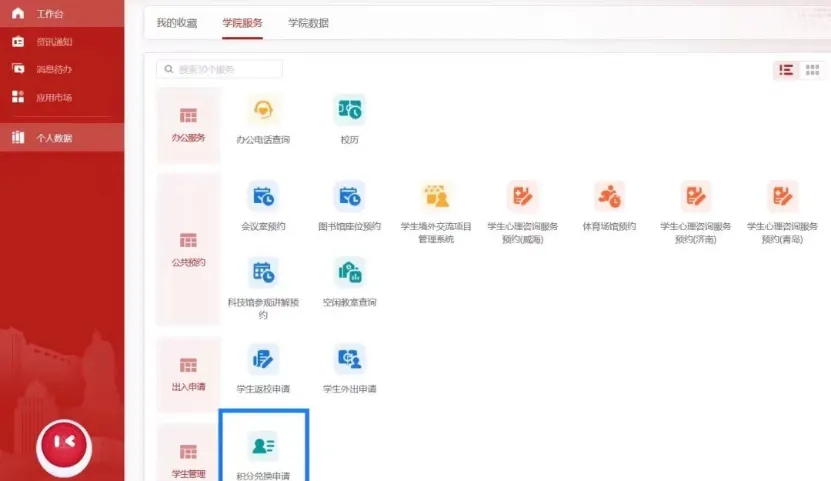Open 体育场馆预约 icon
Screen dimensions: 831x481
pos(609,197)
